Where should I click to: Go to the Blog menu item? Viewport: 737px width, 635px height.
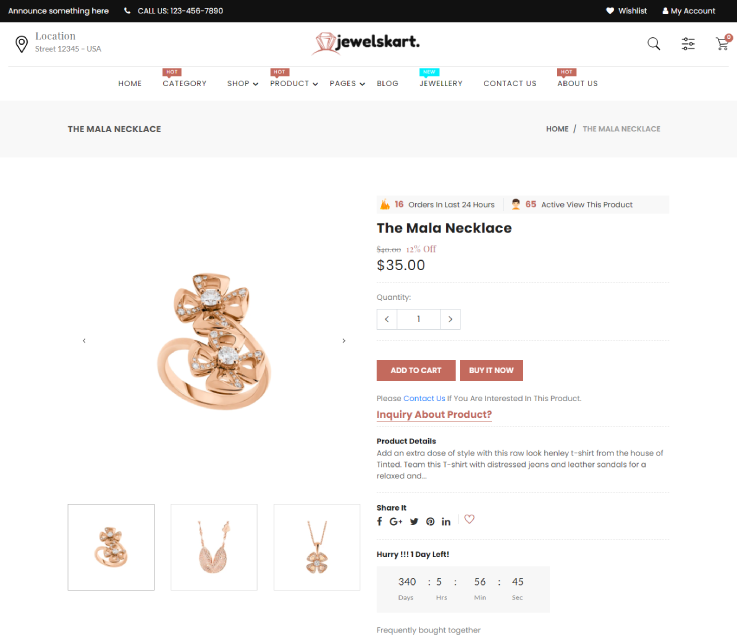point(387,83)
